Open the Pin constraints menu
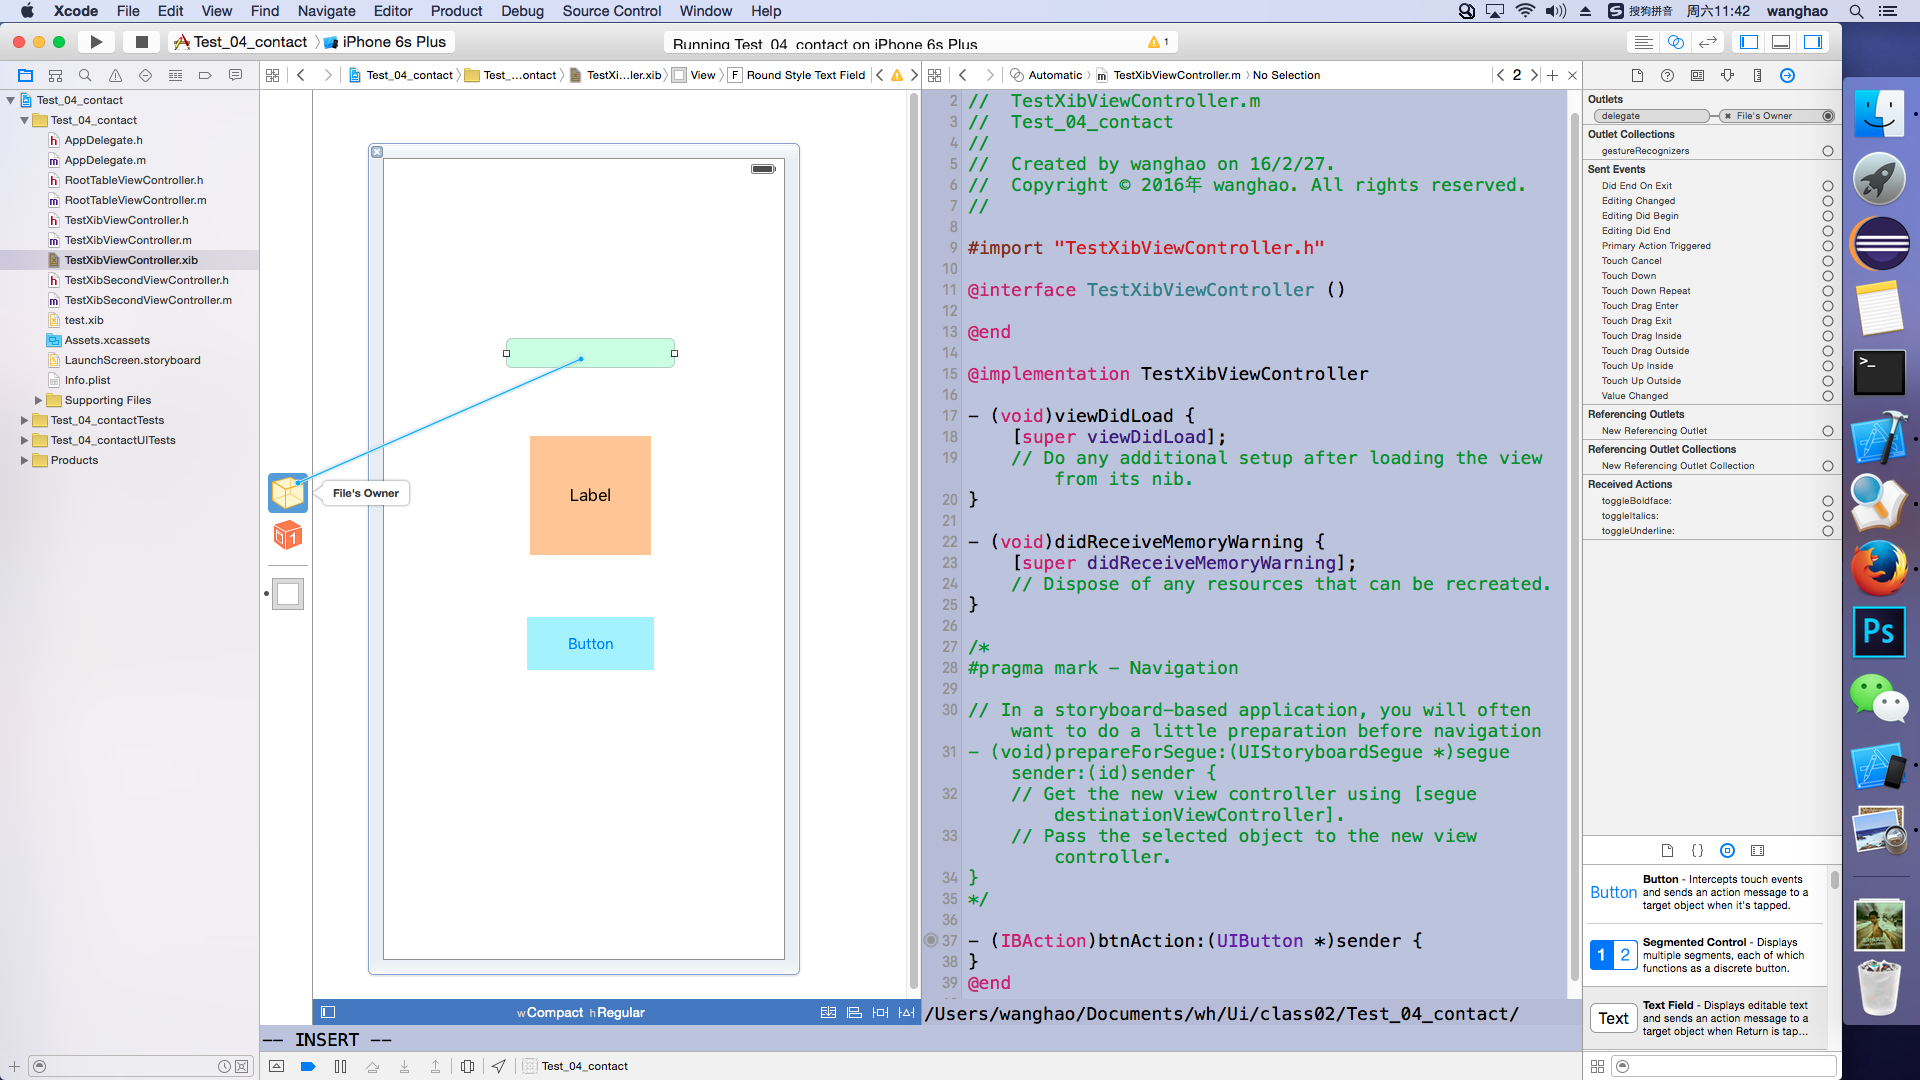 (x=880, y=1012)
